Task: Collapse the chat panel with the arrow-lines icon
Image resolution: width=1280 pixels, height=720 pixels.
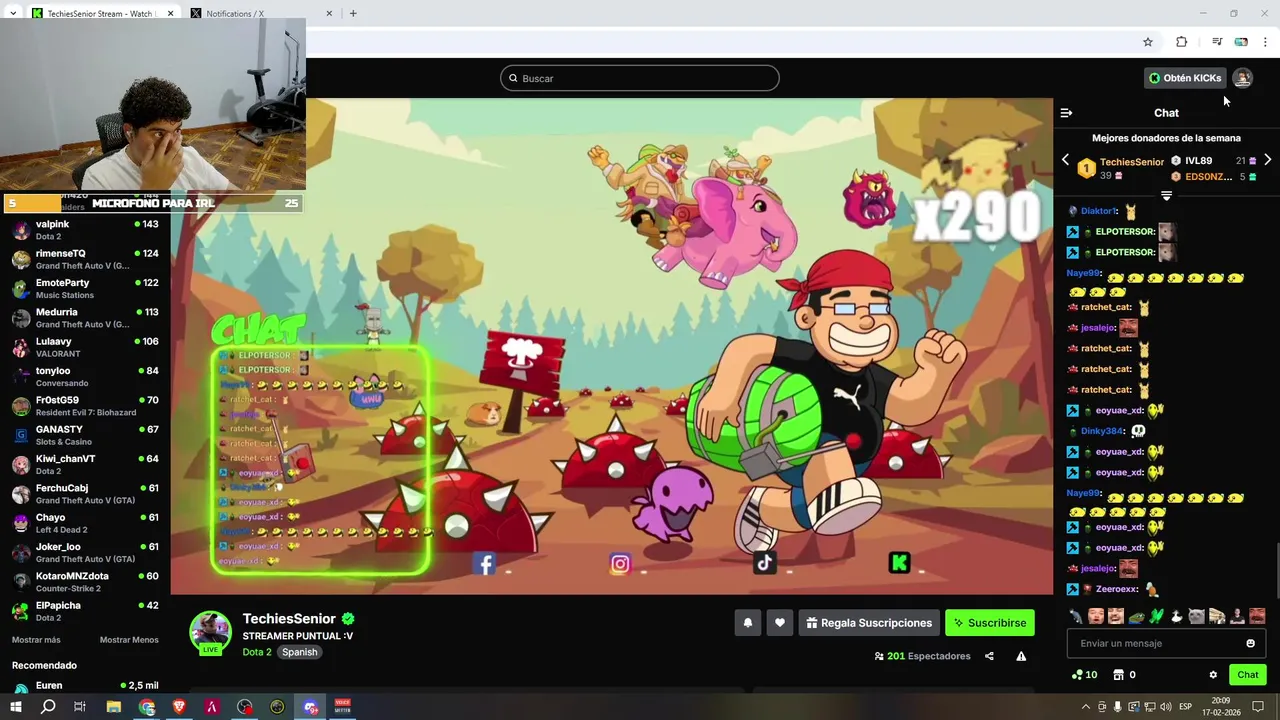Action: pos(1066,113)
